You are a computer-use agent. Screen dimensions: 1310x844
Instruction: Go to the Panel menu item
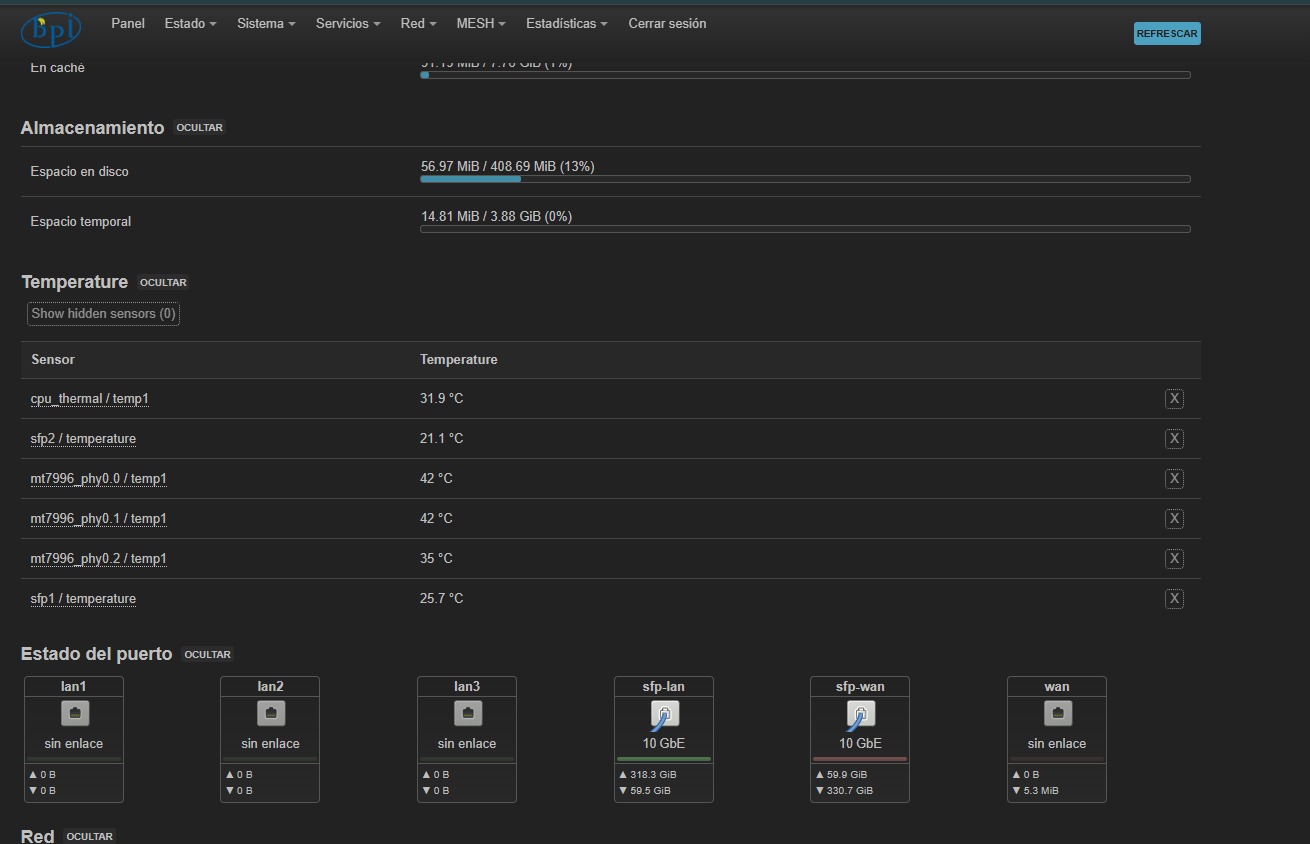[128, 24]
